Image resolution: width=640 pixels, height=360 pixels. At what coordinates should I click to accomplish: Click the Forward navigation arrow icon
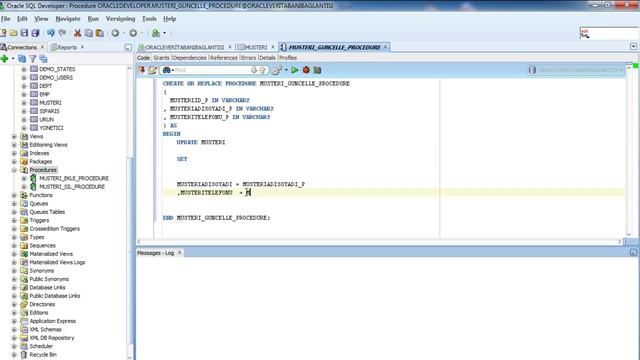tap(133, 33)
